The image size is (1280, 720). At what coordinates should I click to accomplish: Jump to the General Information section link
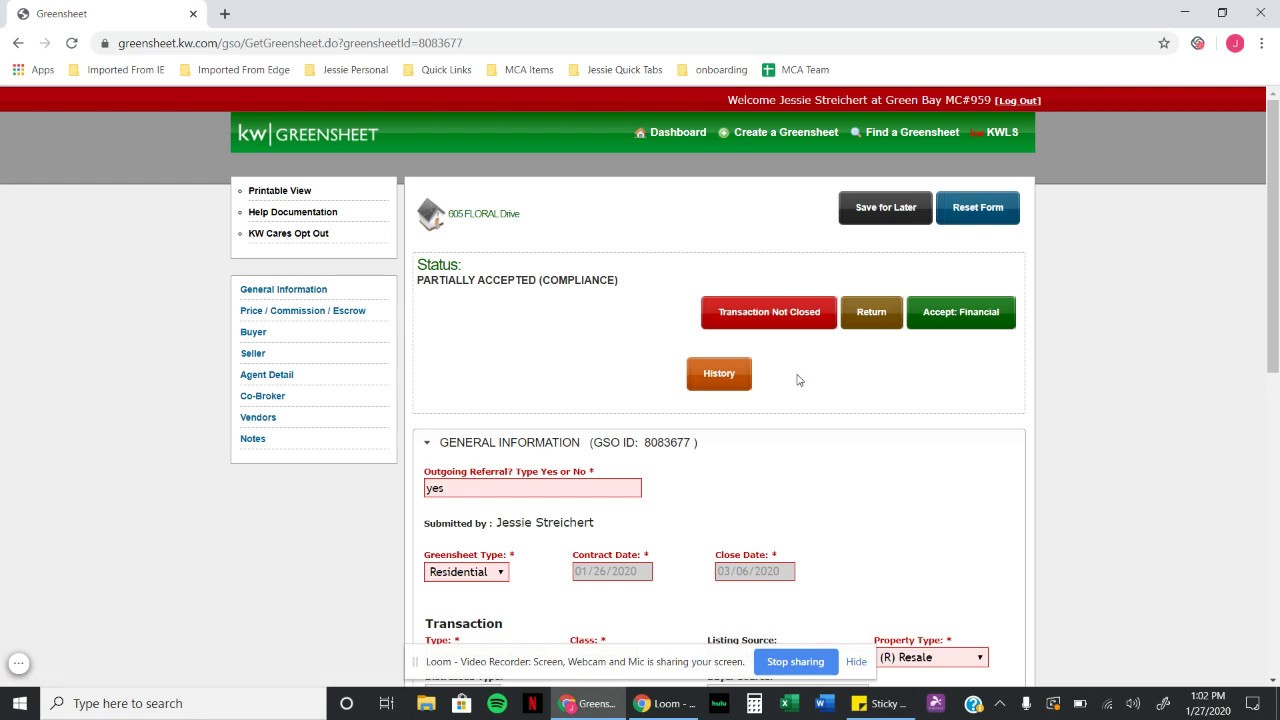coord(283,289)
